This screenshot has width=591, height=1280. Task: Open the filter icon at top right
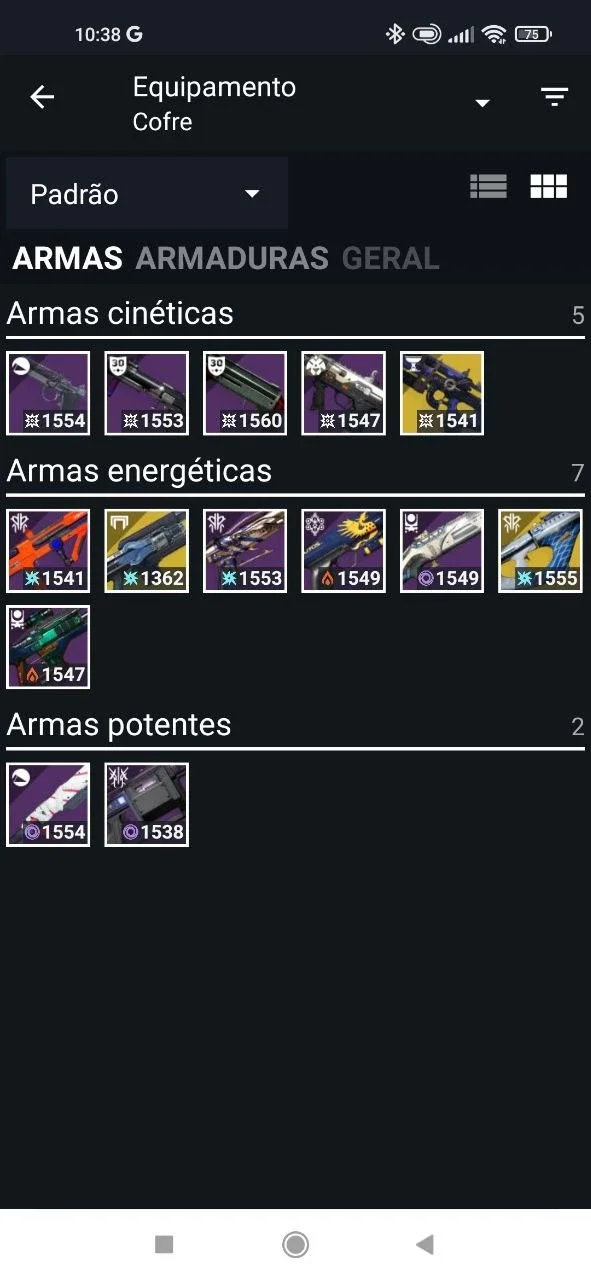click(554, 97)
